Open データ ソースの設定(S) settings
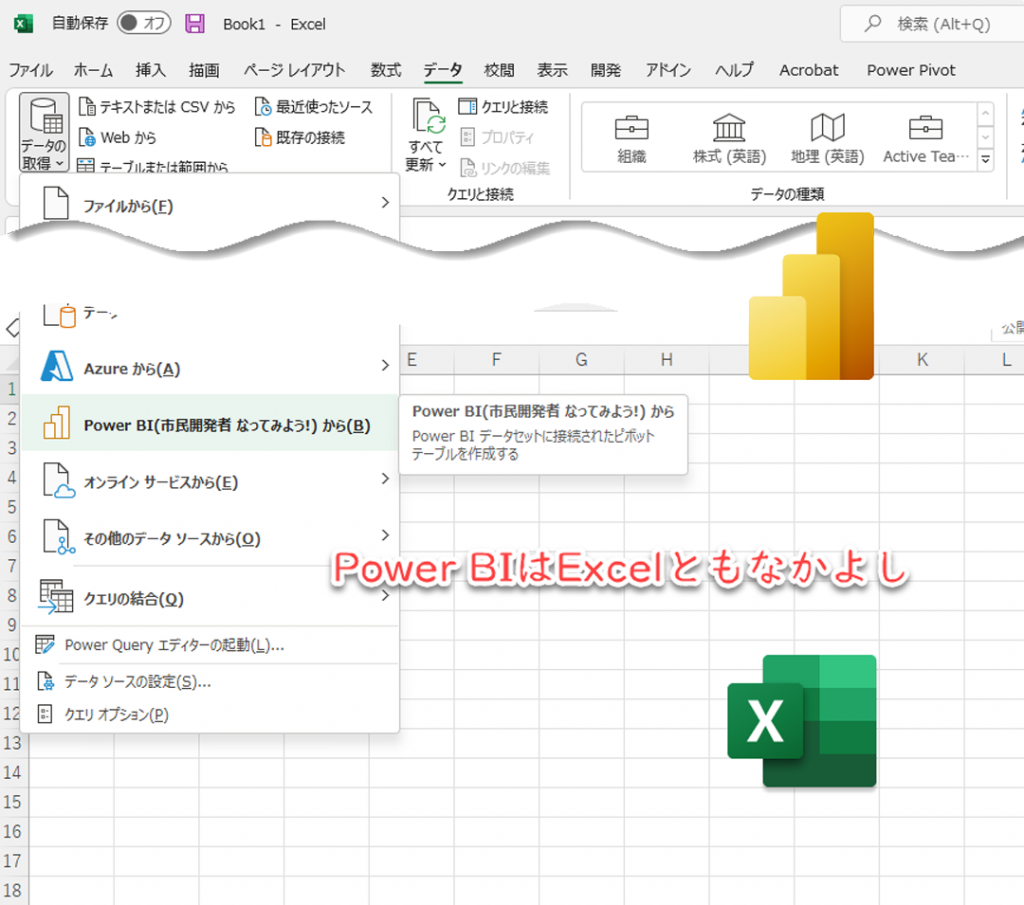1024x905 pixels. click(x=210, y=681)
